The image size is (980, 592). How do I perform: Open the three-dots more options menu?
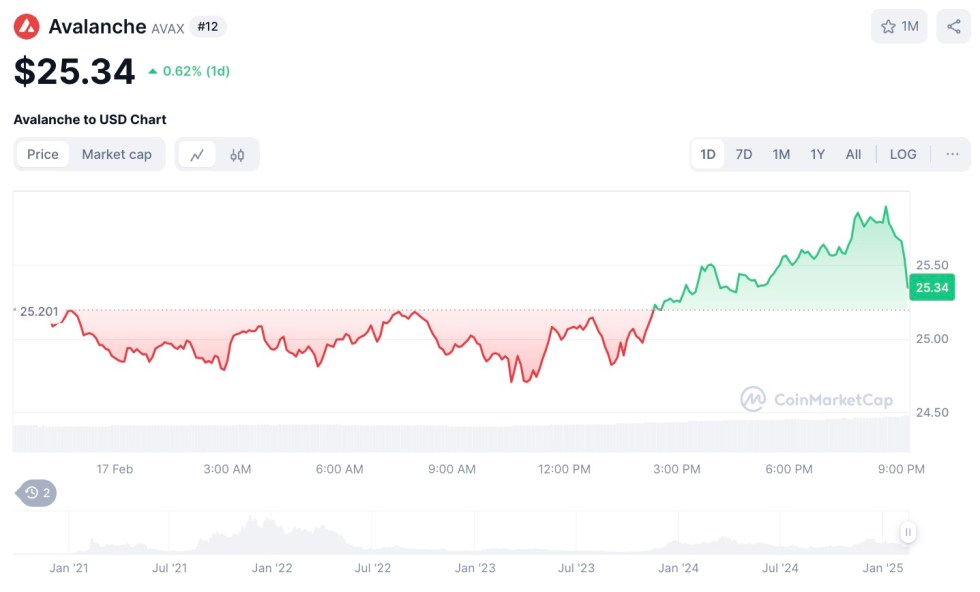(x=952, y=154)
